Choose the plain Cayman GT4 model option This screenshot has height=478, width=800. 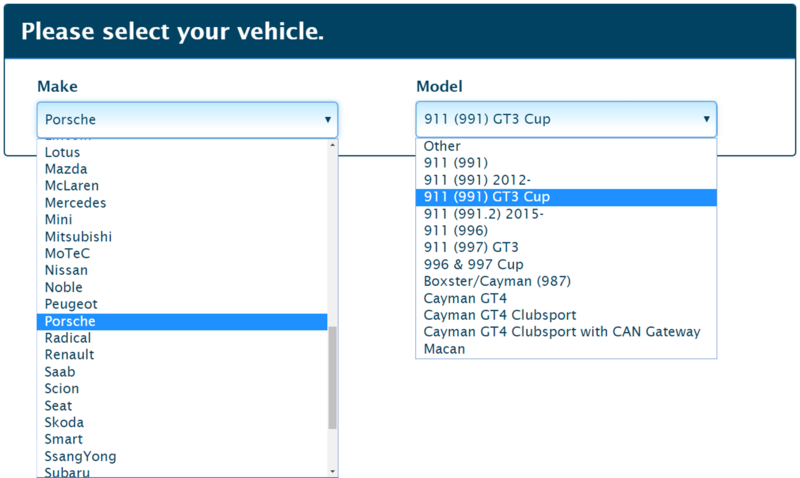566,298
